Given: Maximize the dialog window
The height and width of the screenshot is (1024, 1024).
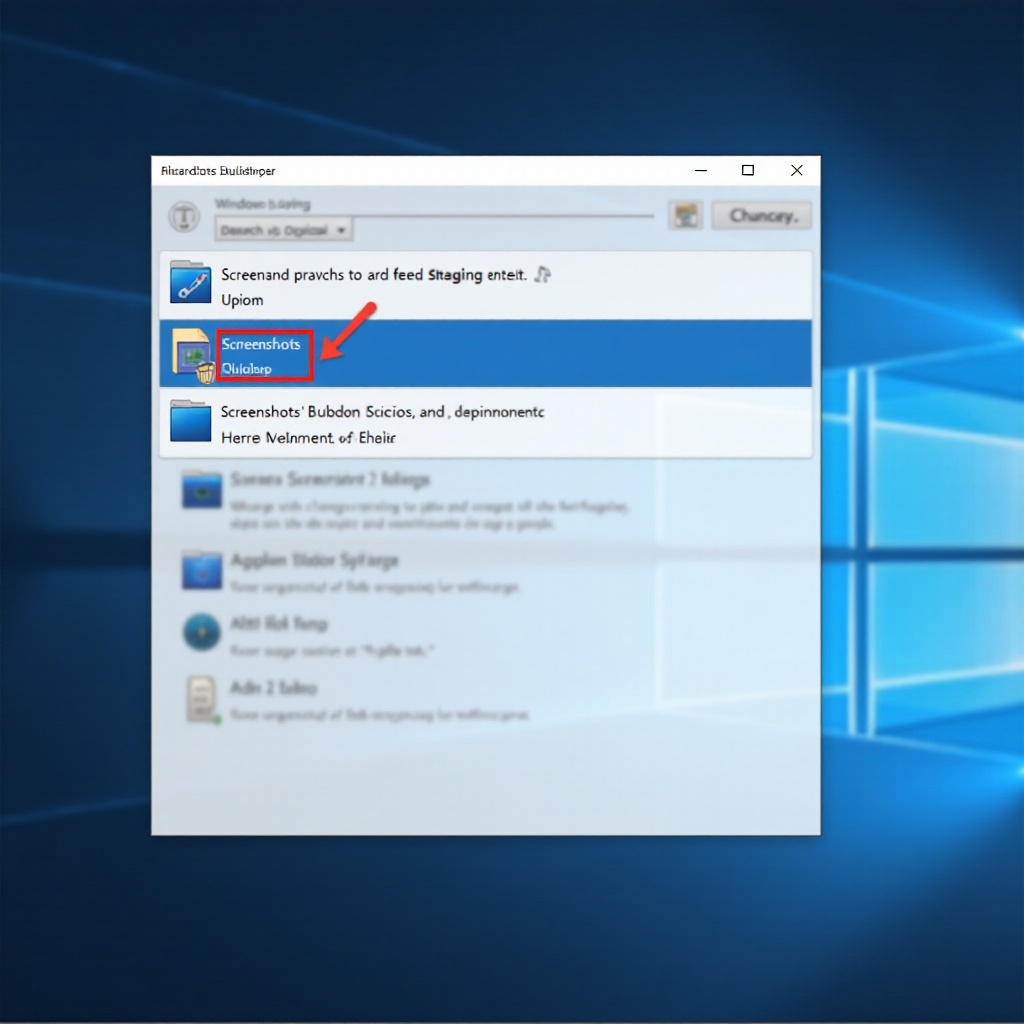Looking at the screenshot, I should 748,171.
